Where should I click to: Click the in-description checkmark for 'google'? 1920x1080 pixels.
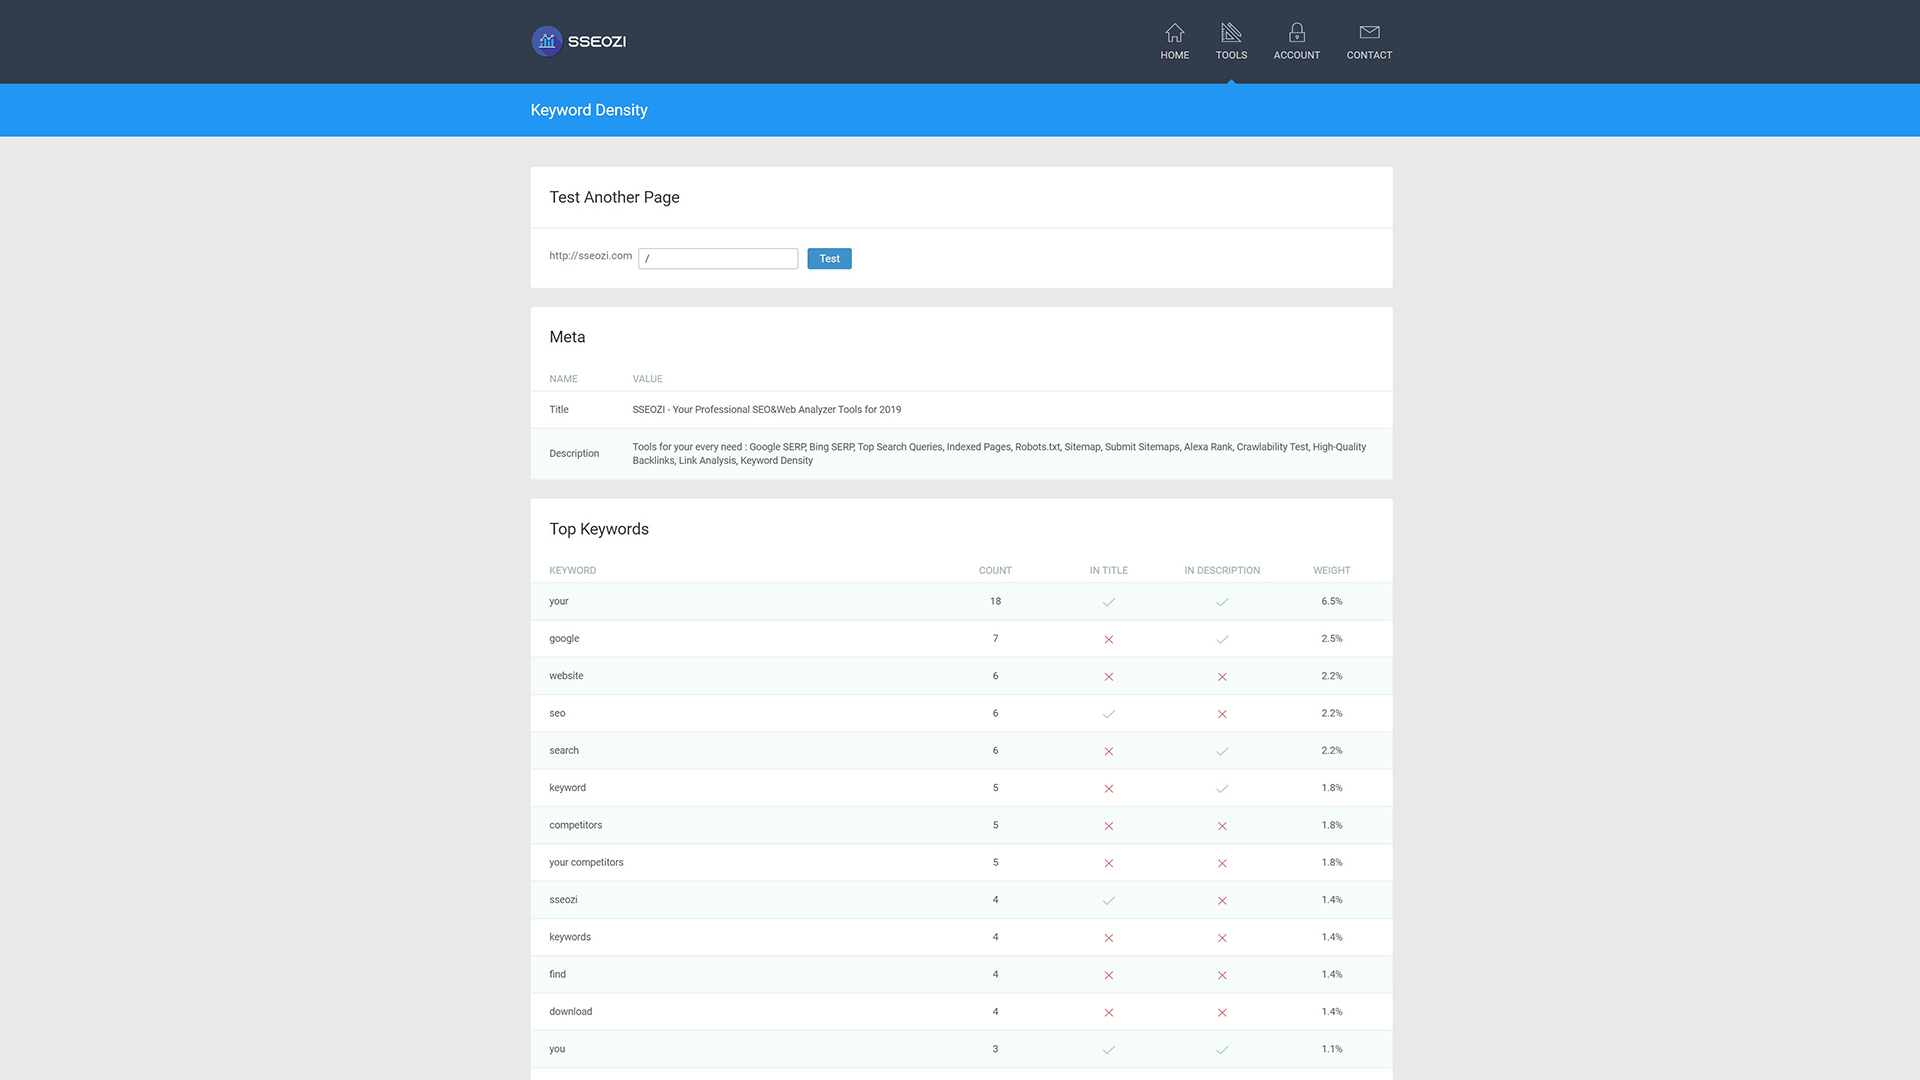pyautogui.click(x=1222, y=639)
